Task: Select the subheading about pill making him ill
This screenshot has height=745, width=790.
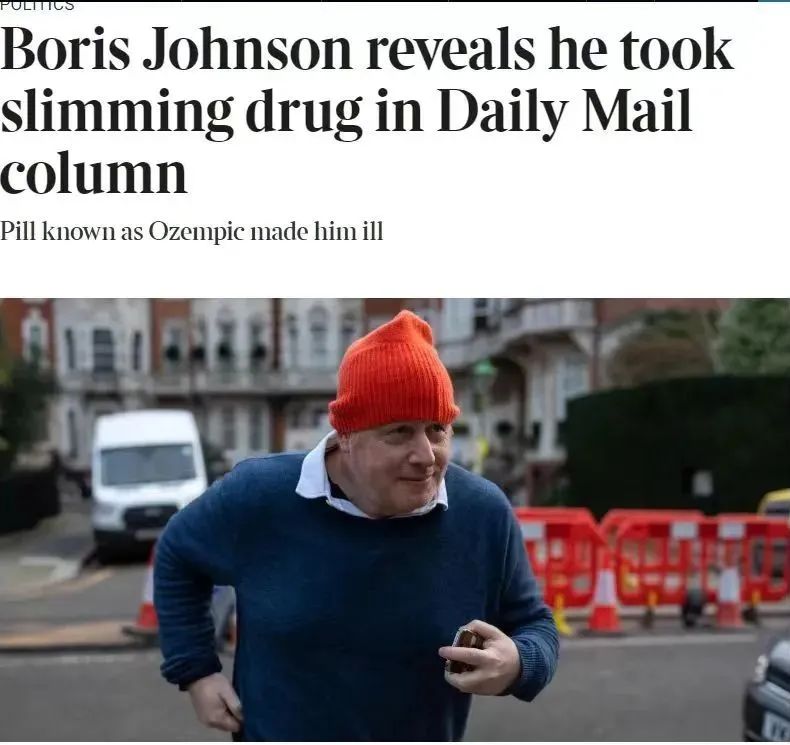Action: 191,232
